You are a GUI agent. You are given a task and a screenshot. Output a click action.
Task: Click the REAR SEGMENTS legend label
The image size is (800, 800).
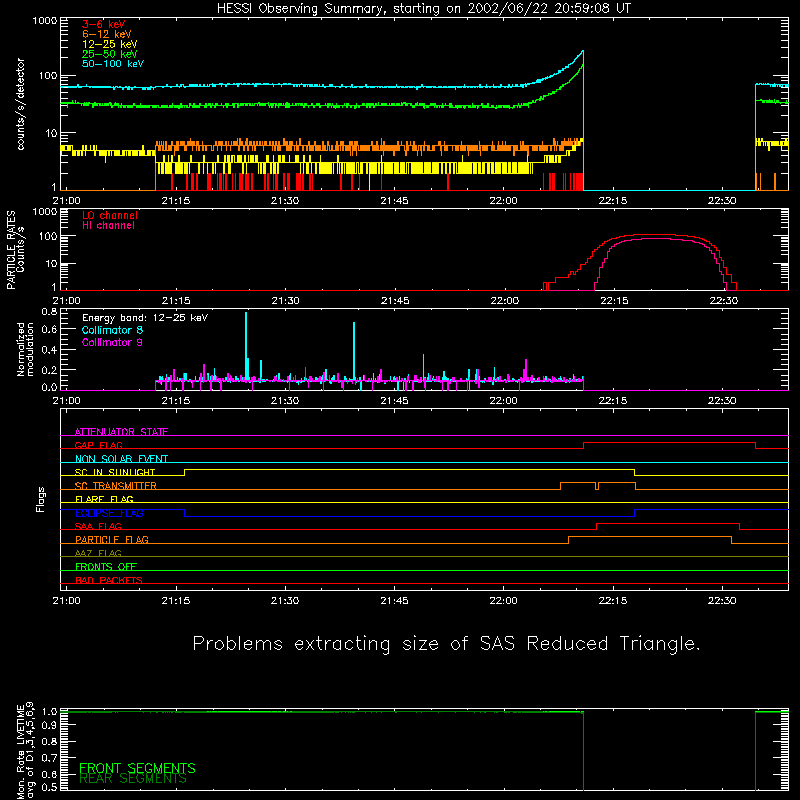133,779
